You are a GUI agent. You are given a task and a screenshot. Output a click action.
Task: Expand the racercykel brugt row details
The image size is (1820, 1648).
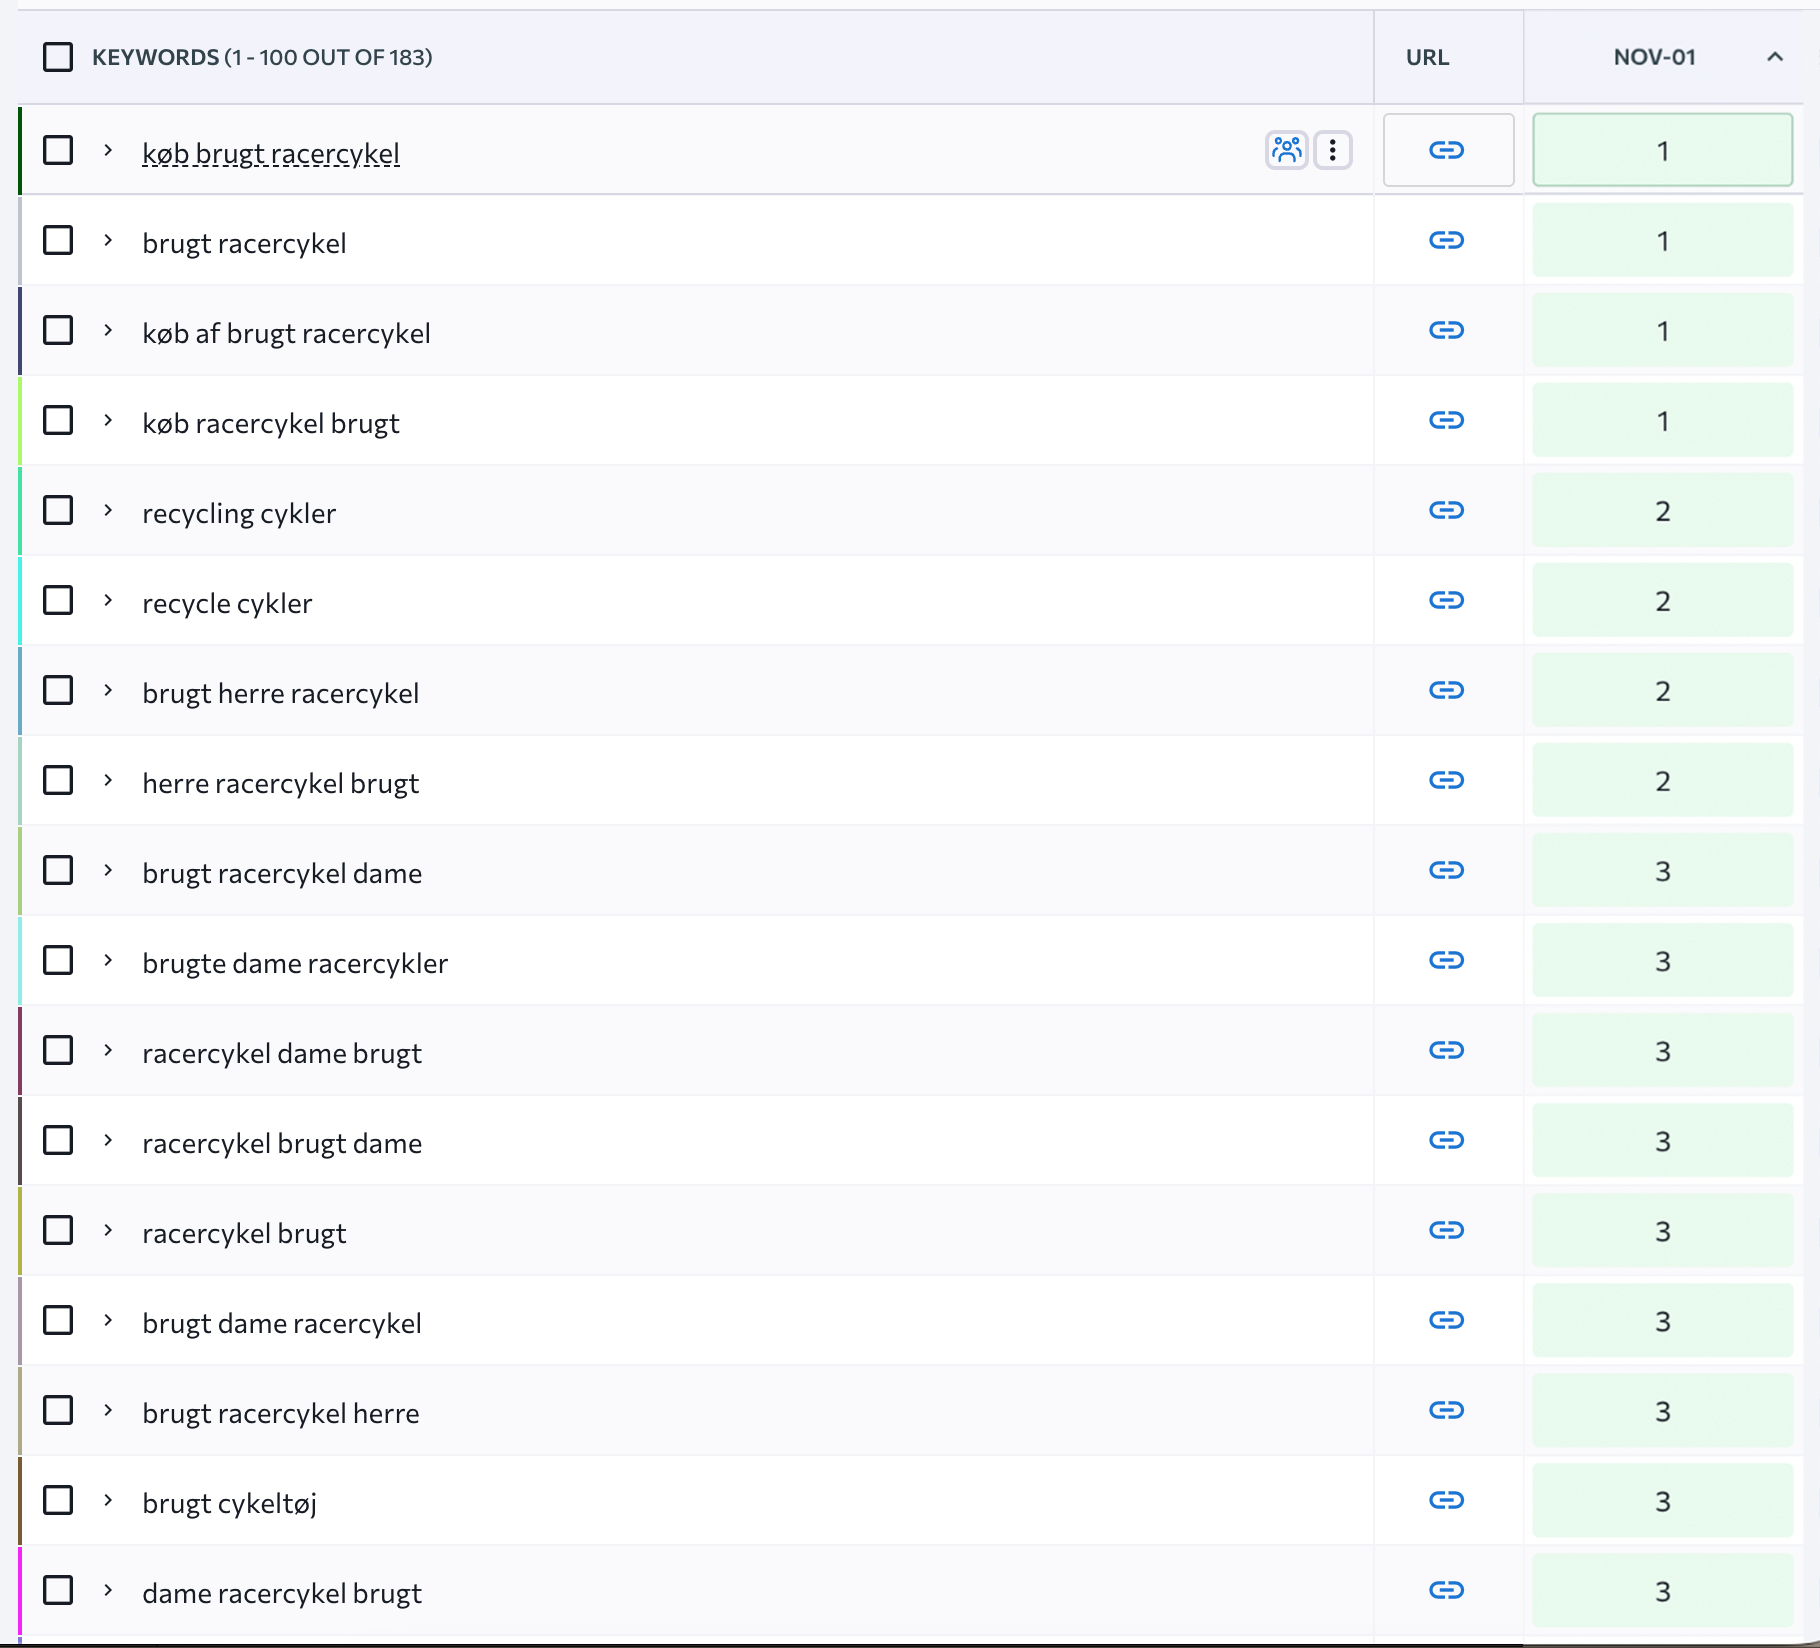click(x=108, y=1230)
